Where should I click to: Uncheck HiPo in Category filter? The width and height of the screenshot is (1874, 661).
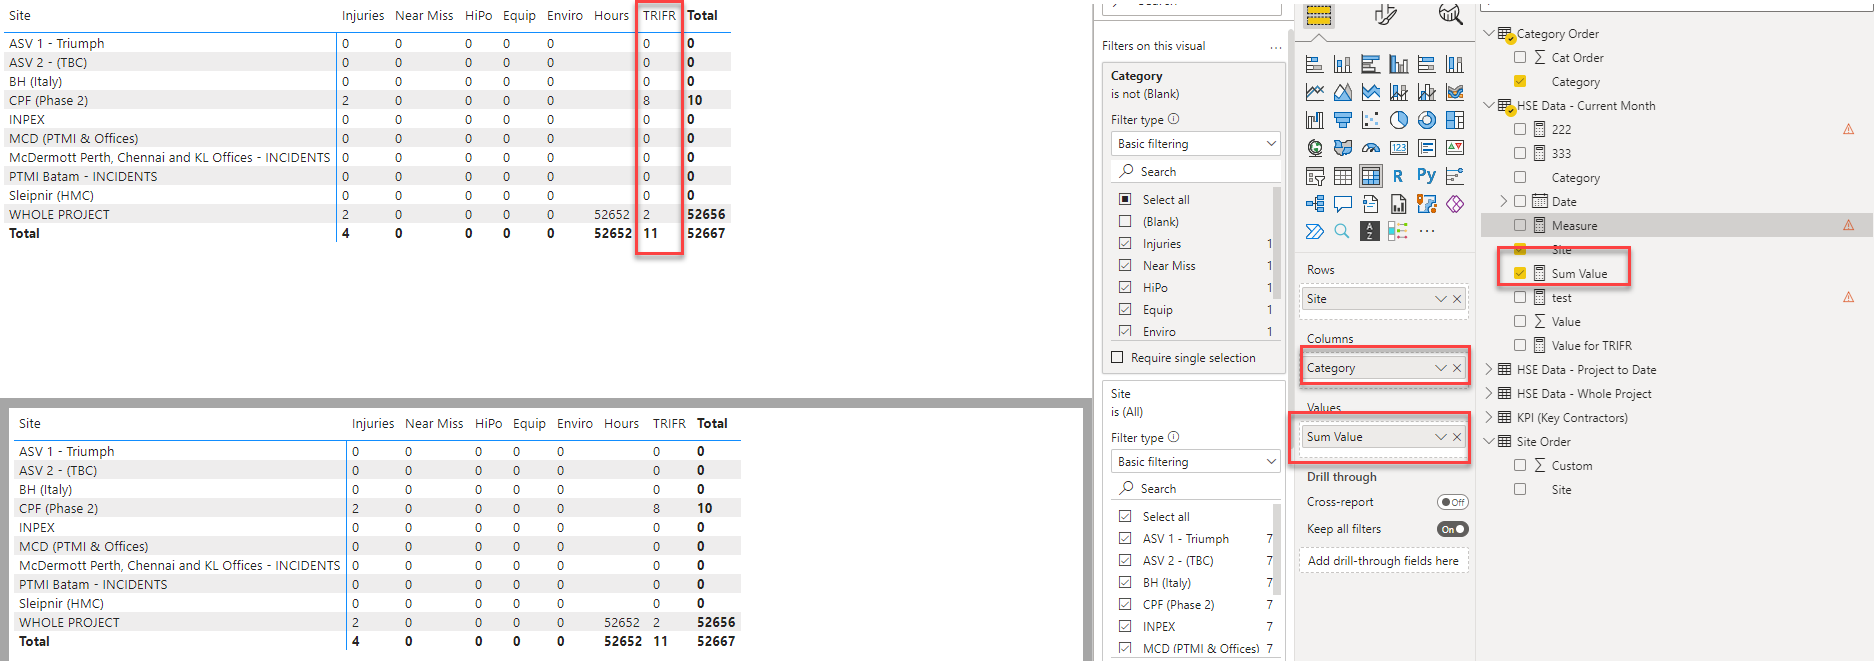coord(1125,287)
